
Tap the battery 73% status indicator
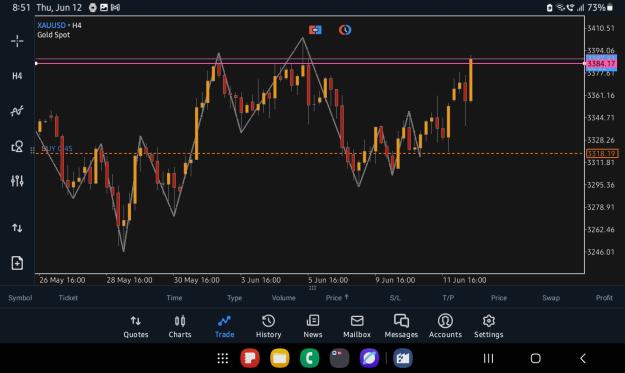[599, 8]
